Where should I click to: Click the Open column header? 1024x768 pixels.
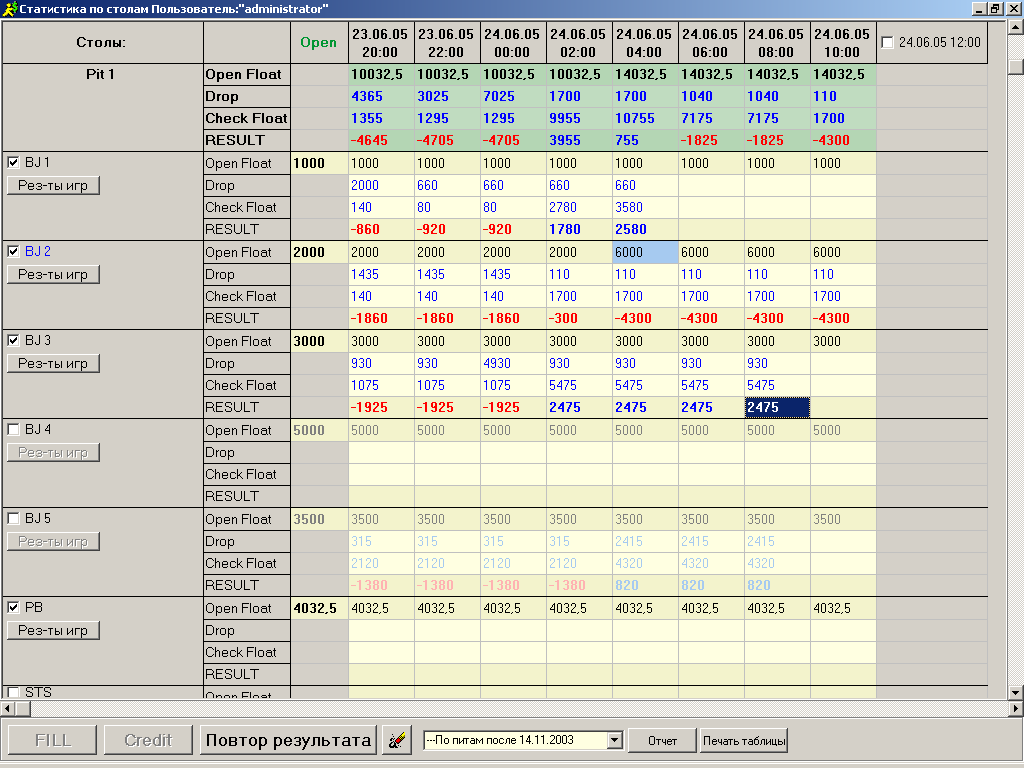click(319, 42)
